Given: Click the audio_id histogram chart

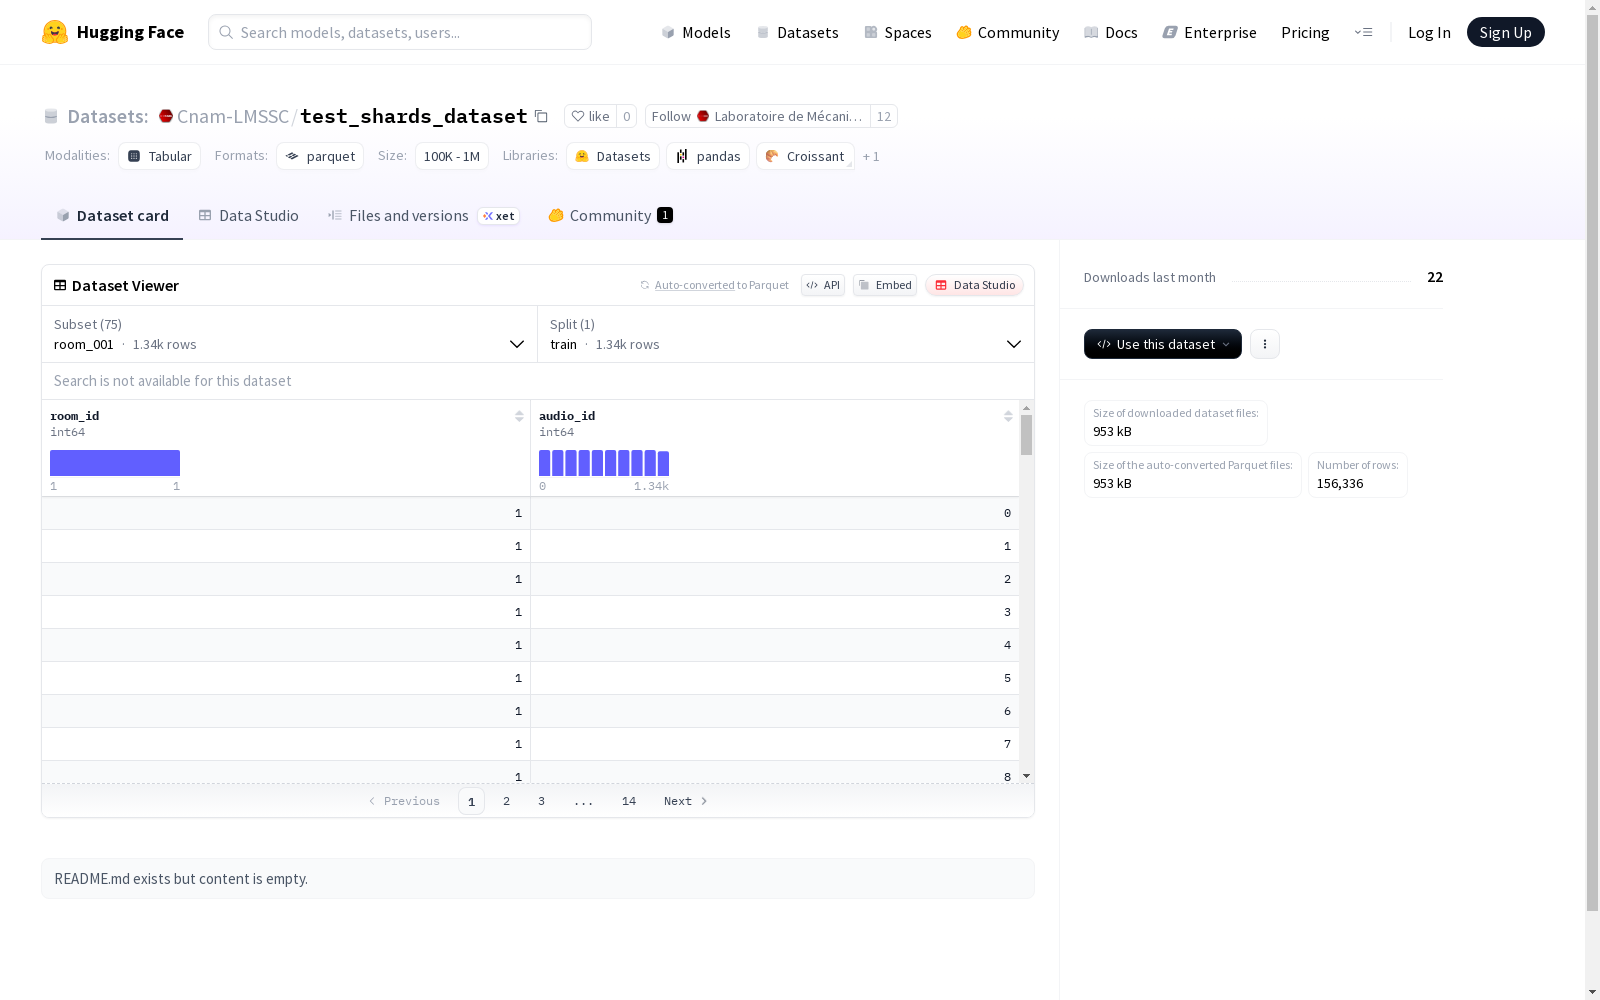Looking at the screenshot, I should point(604,463).
